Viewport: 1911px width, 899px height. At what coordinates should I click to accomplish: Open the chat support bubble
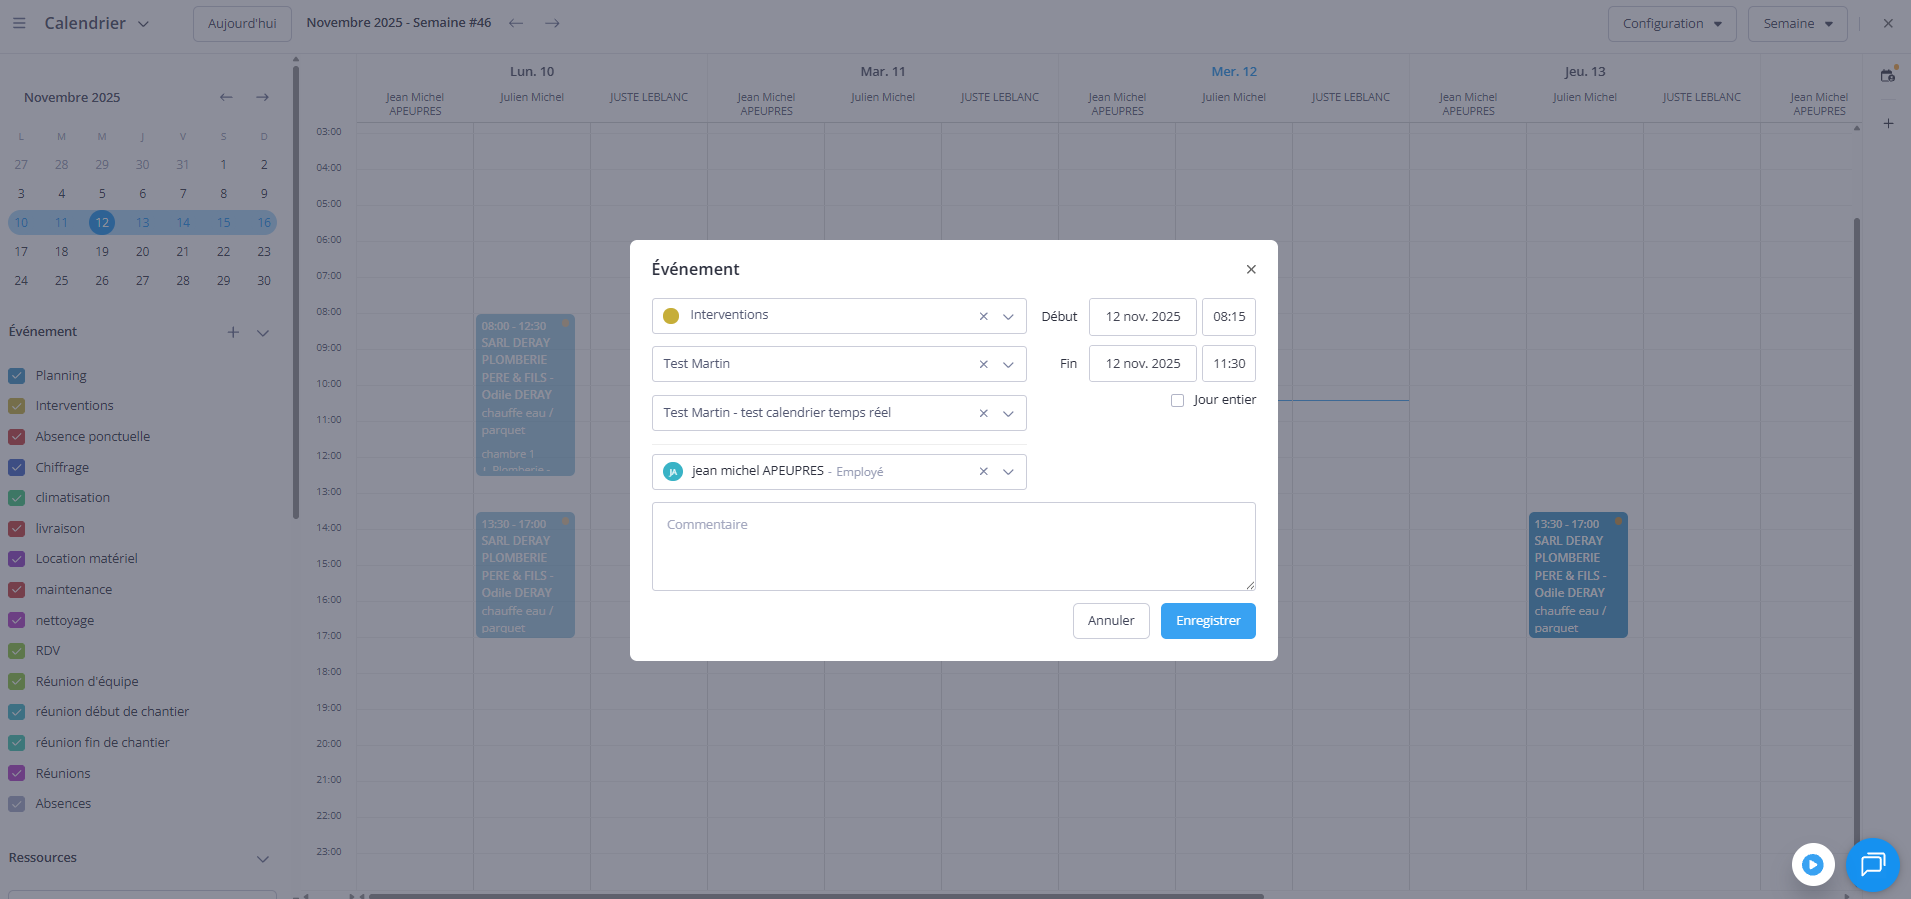1872,864
